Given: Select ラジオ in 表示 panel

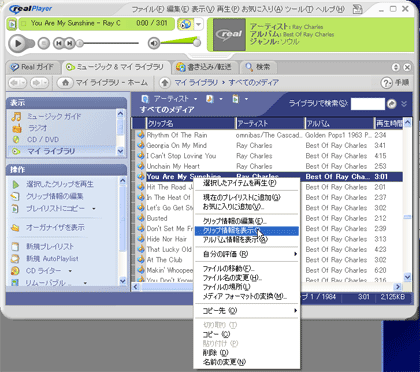Looking at the screenshot, I should (x=37, y=128).
